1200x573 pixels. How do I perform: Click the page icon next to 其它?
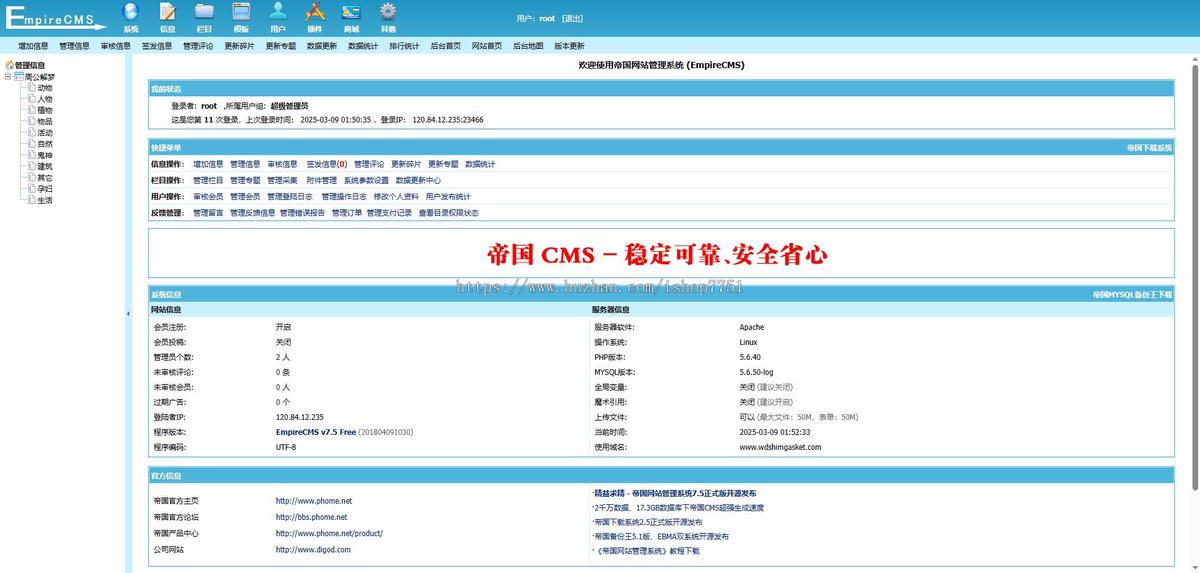tap(32, 178)
